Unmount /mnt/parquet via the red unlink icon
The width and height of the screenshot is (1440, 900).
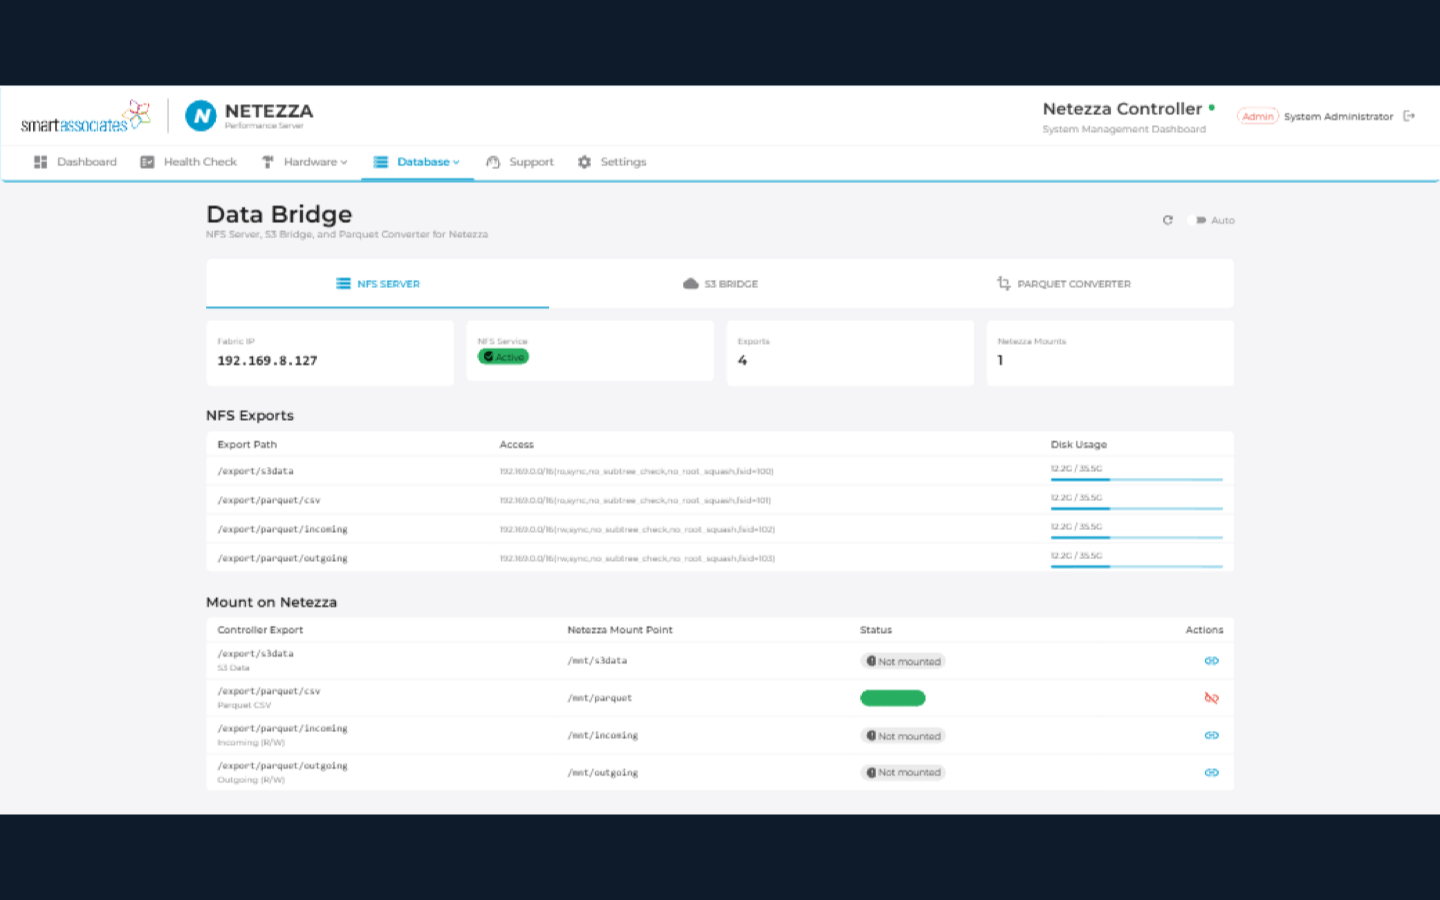point(1211,697)
